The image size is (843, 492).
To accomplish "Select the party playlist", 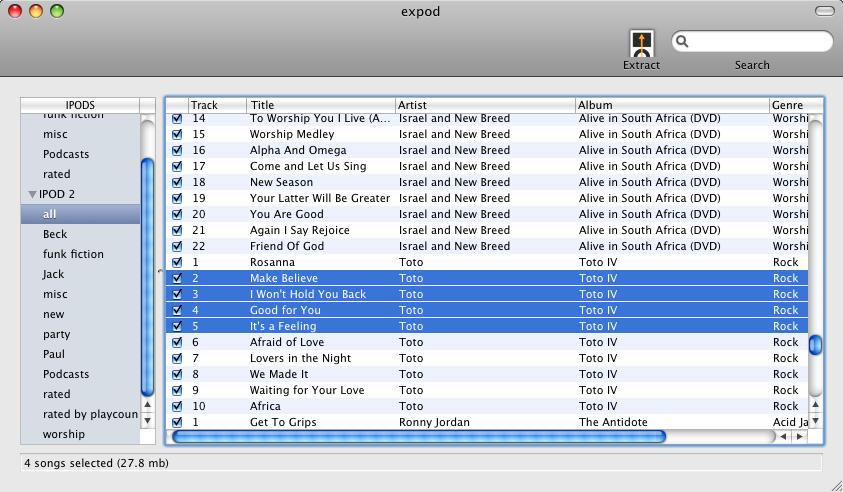I will 80,334.
